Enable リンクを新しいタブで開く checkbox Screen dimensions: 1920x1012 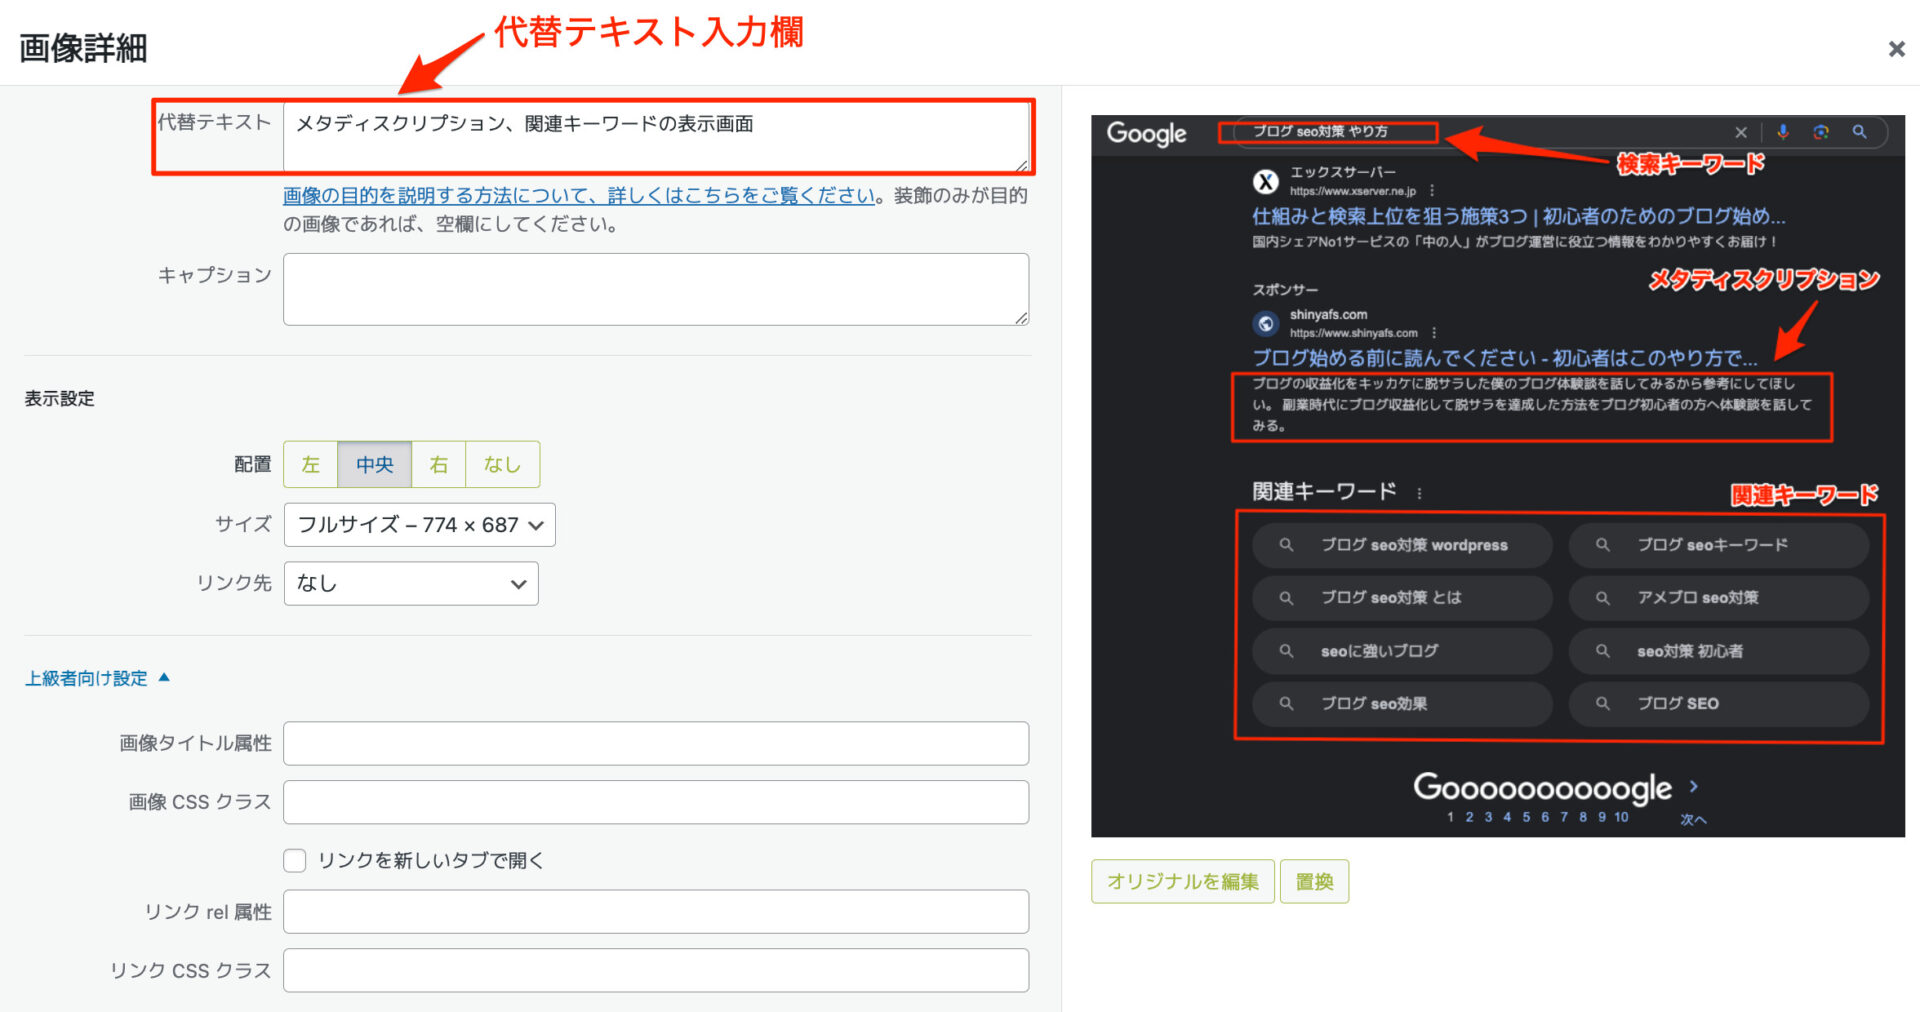(x=295, y=860)
